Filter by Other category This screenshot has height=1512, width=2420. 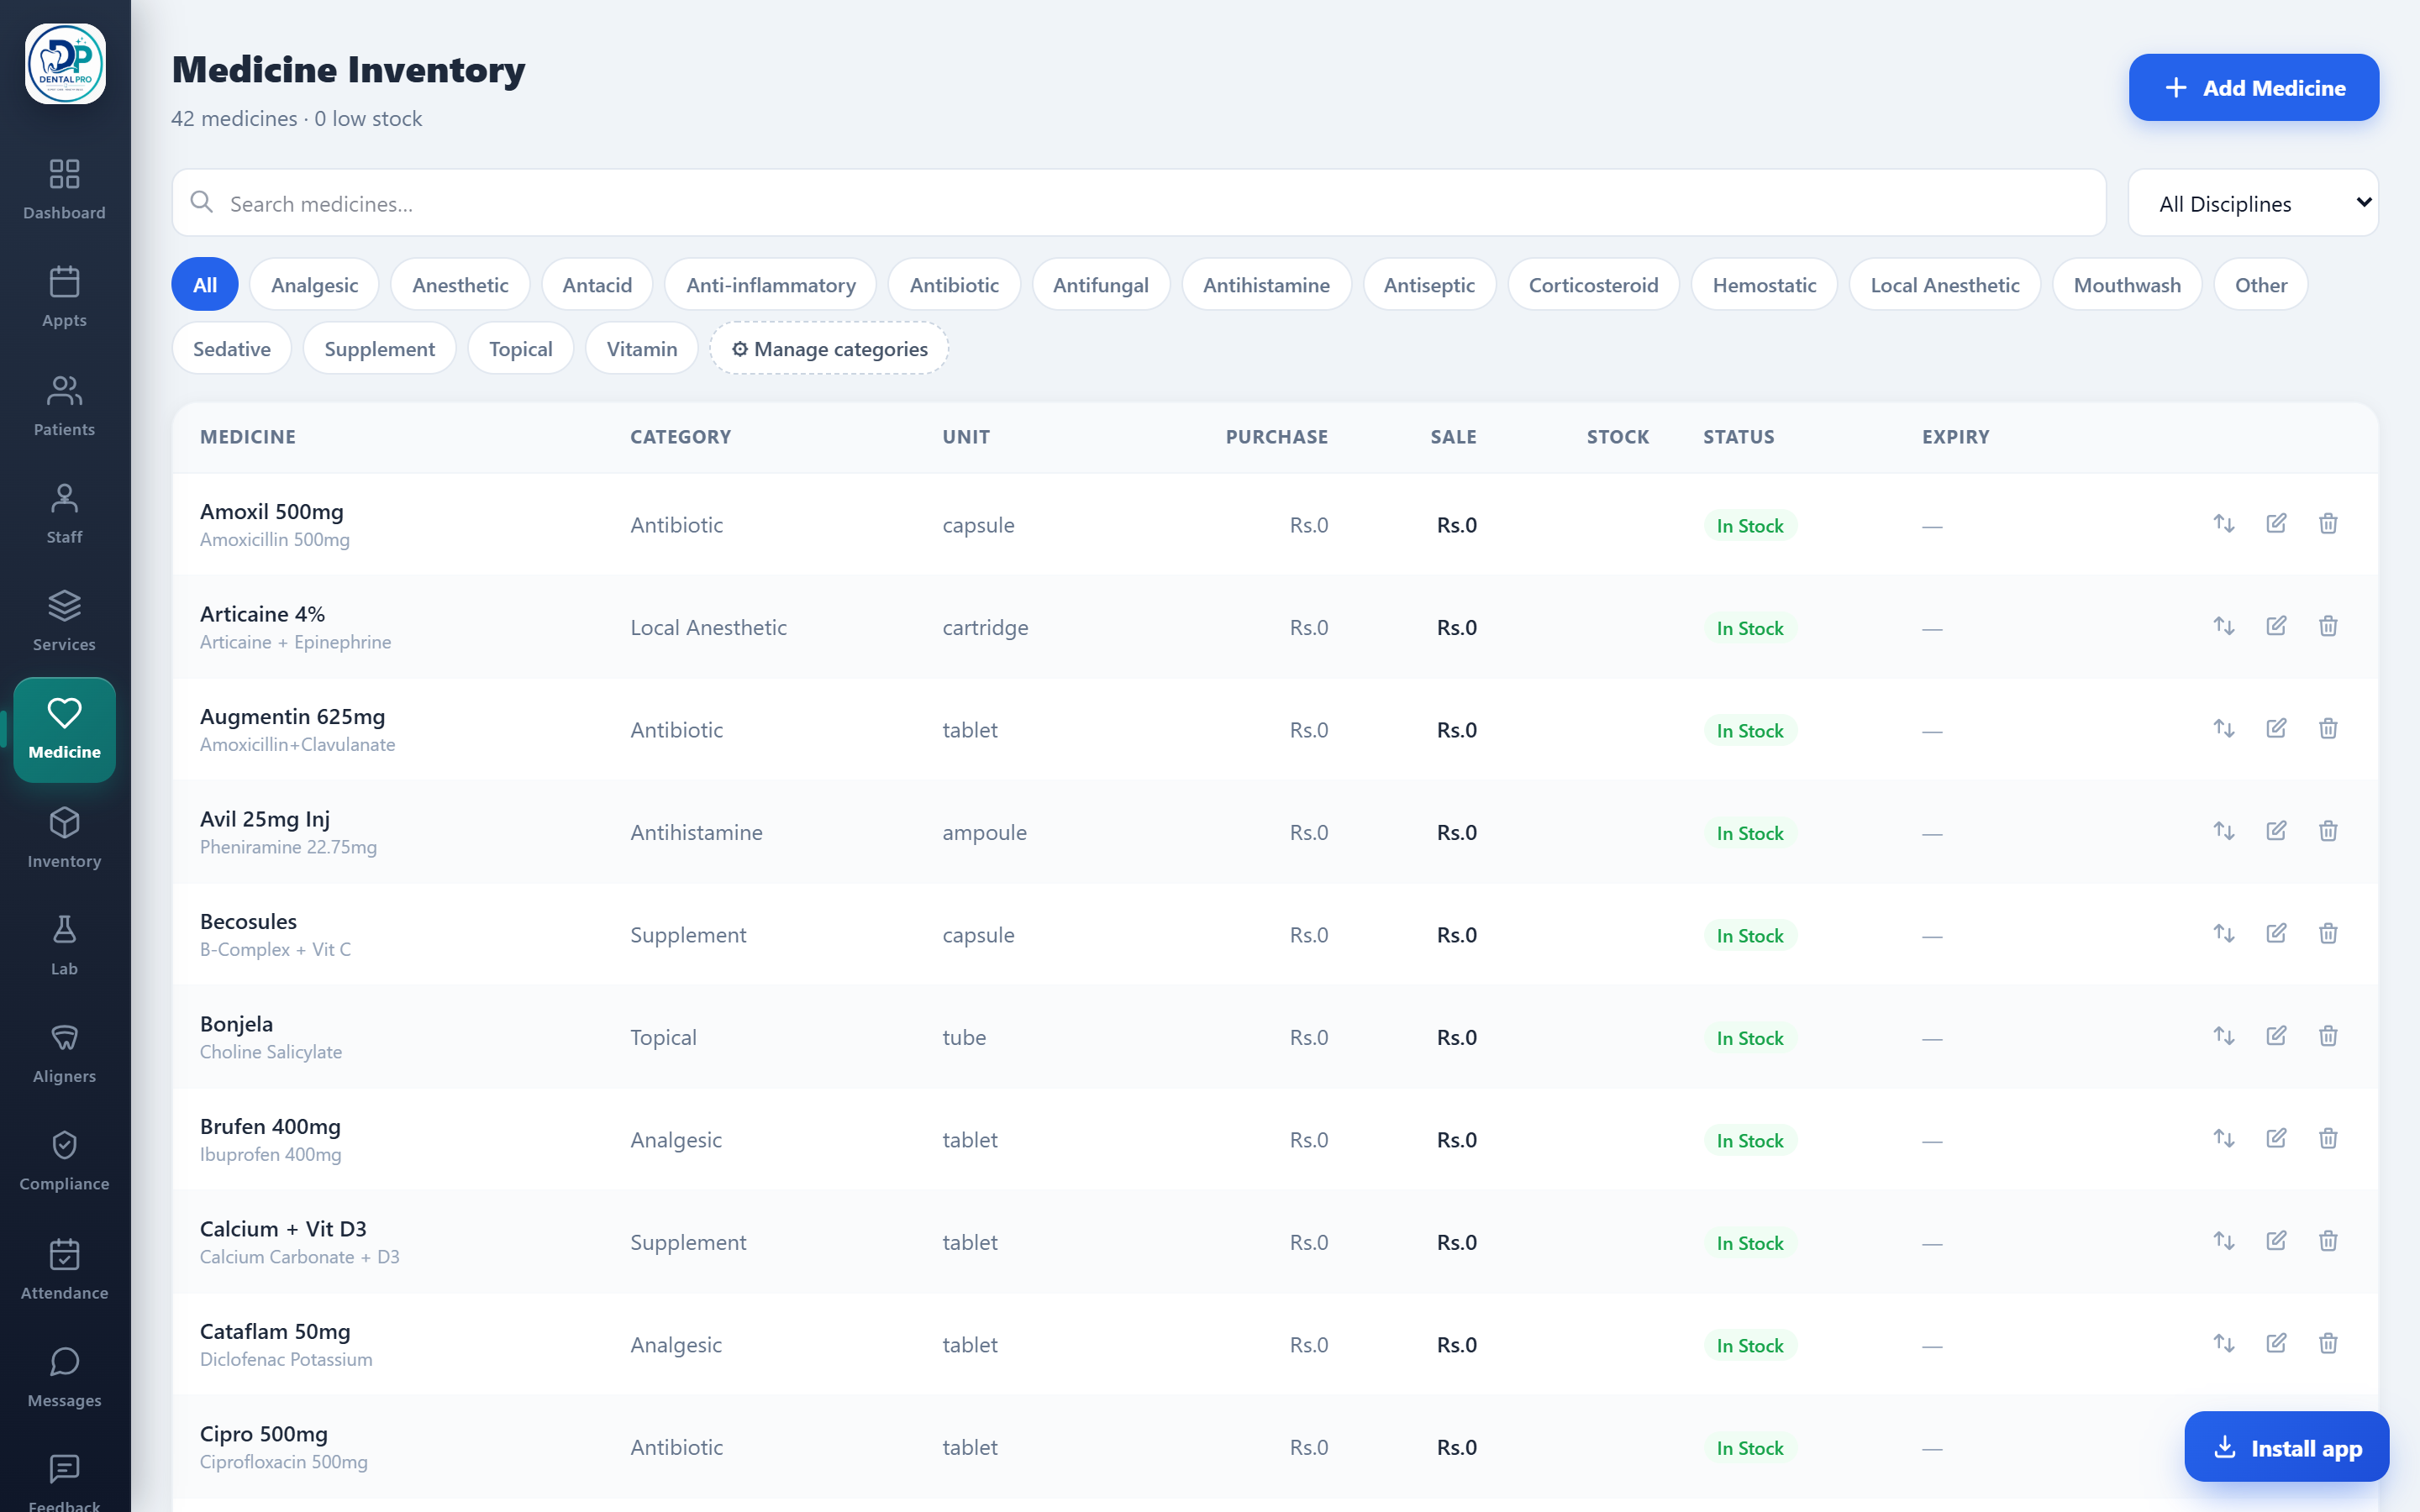coord(2260,285)
